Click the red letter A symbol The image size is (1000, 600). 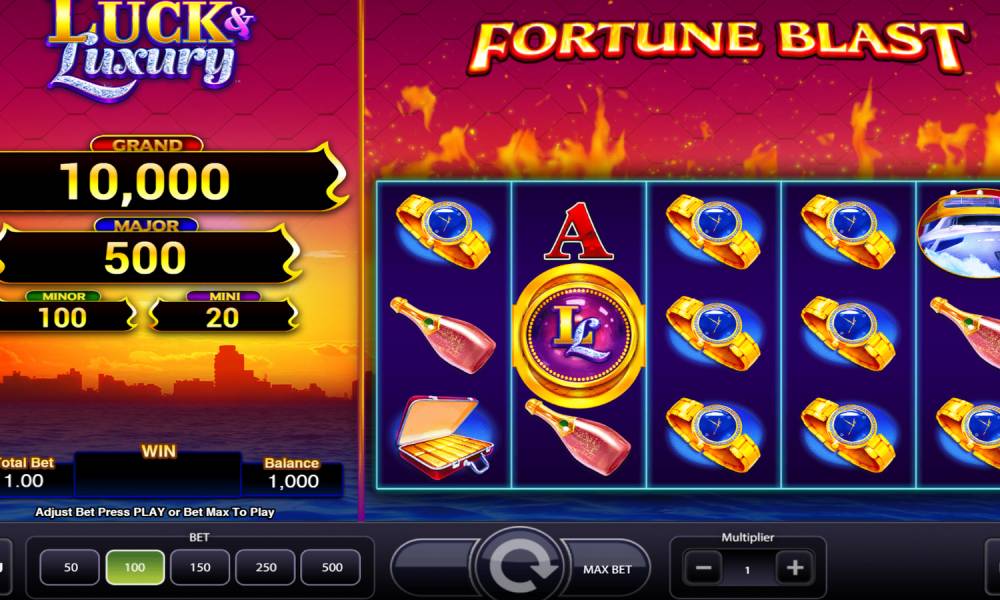578,231
